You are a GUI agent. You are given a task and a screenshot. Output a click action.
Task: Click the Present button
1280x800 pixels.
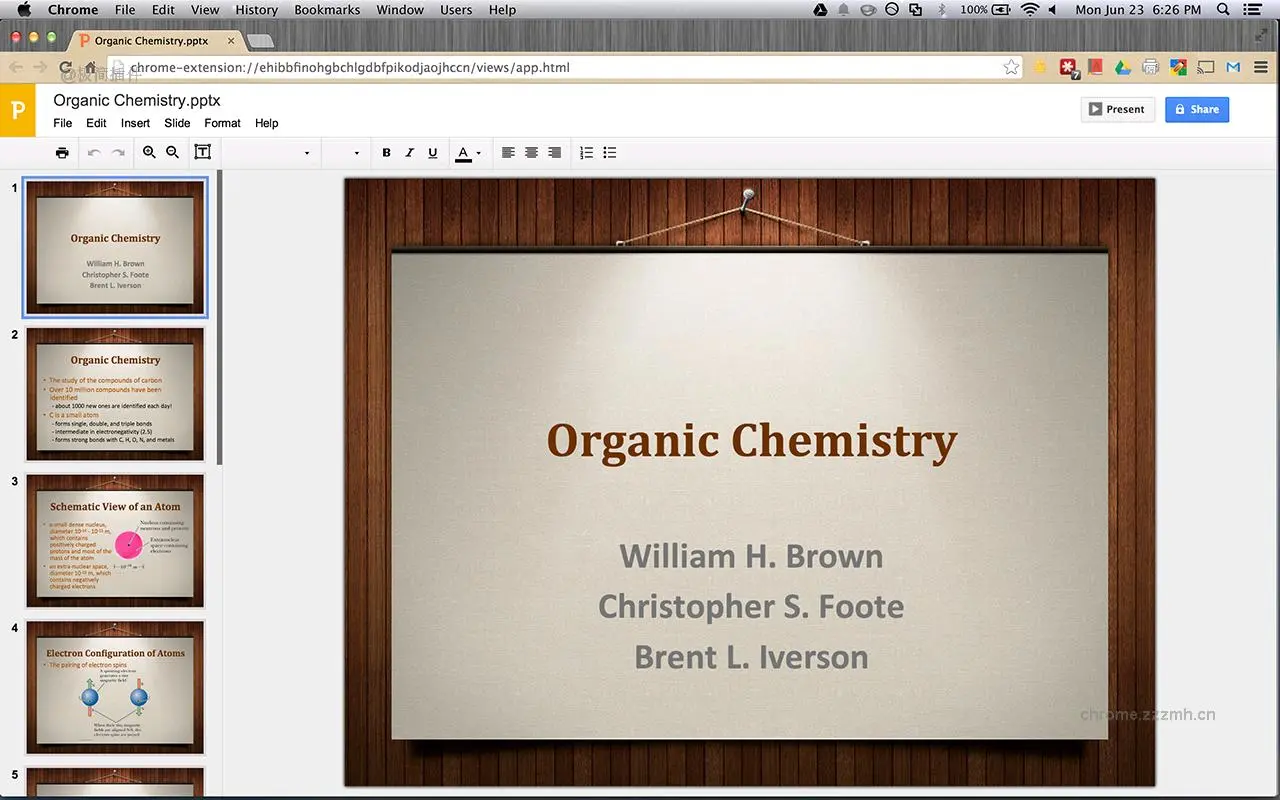(x=1117, y=110)
